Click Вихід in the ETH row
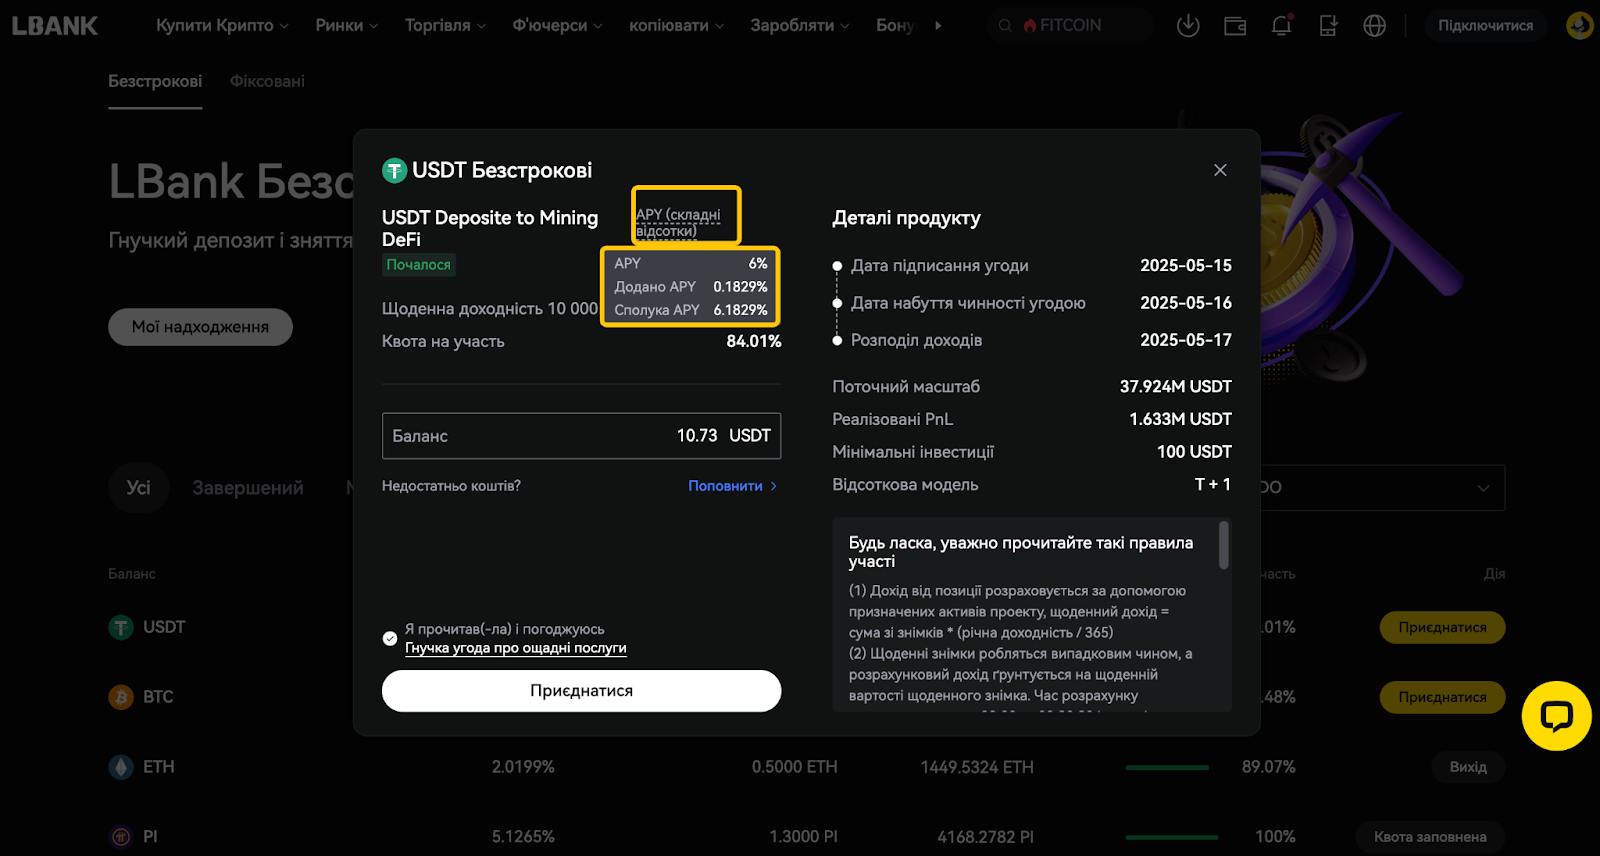This screenshot has height=856, width=1600. point(1468,767)
